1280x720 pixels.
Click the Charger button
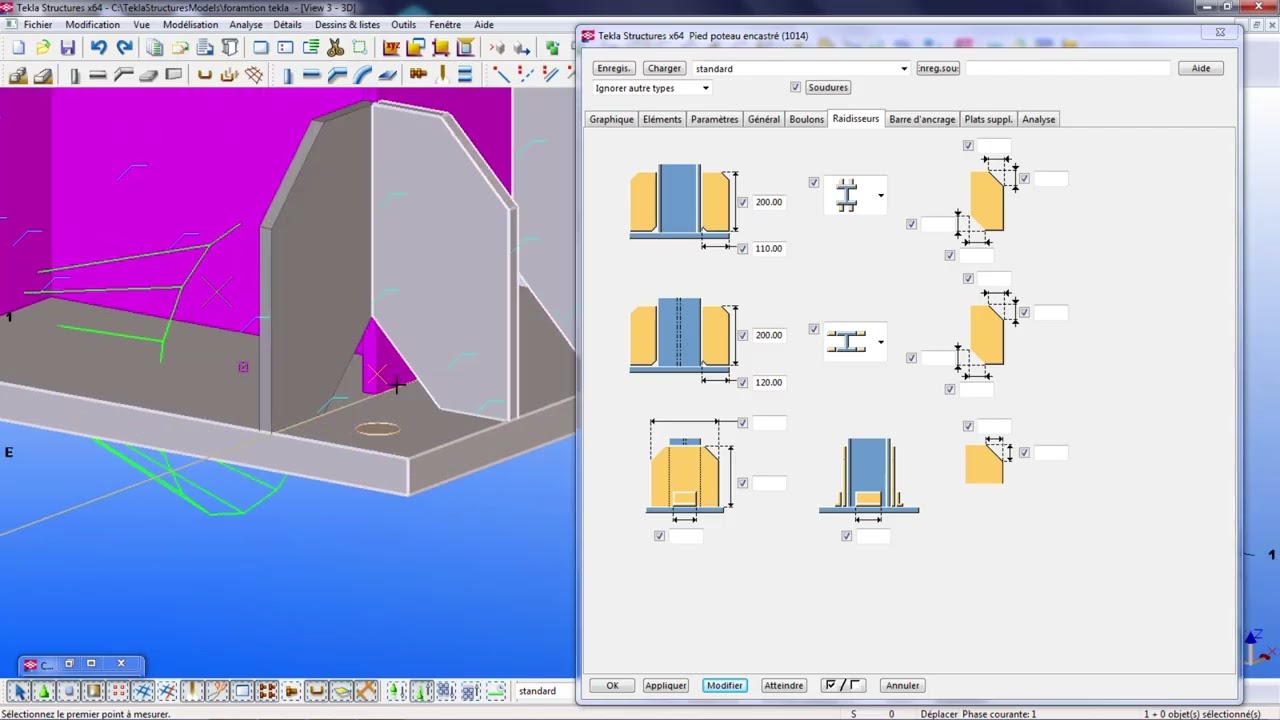[664, 68]
